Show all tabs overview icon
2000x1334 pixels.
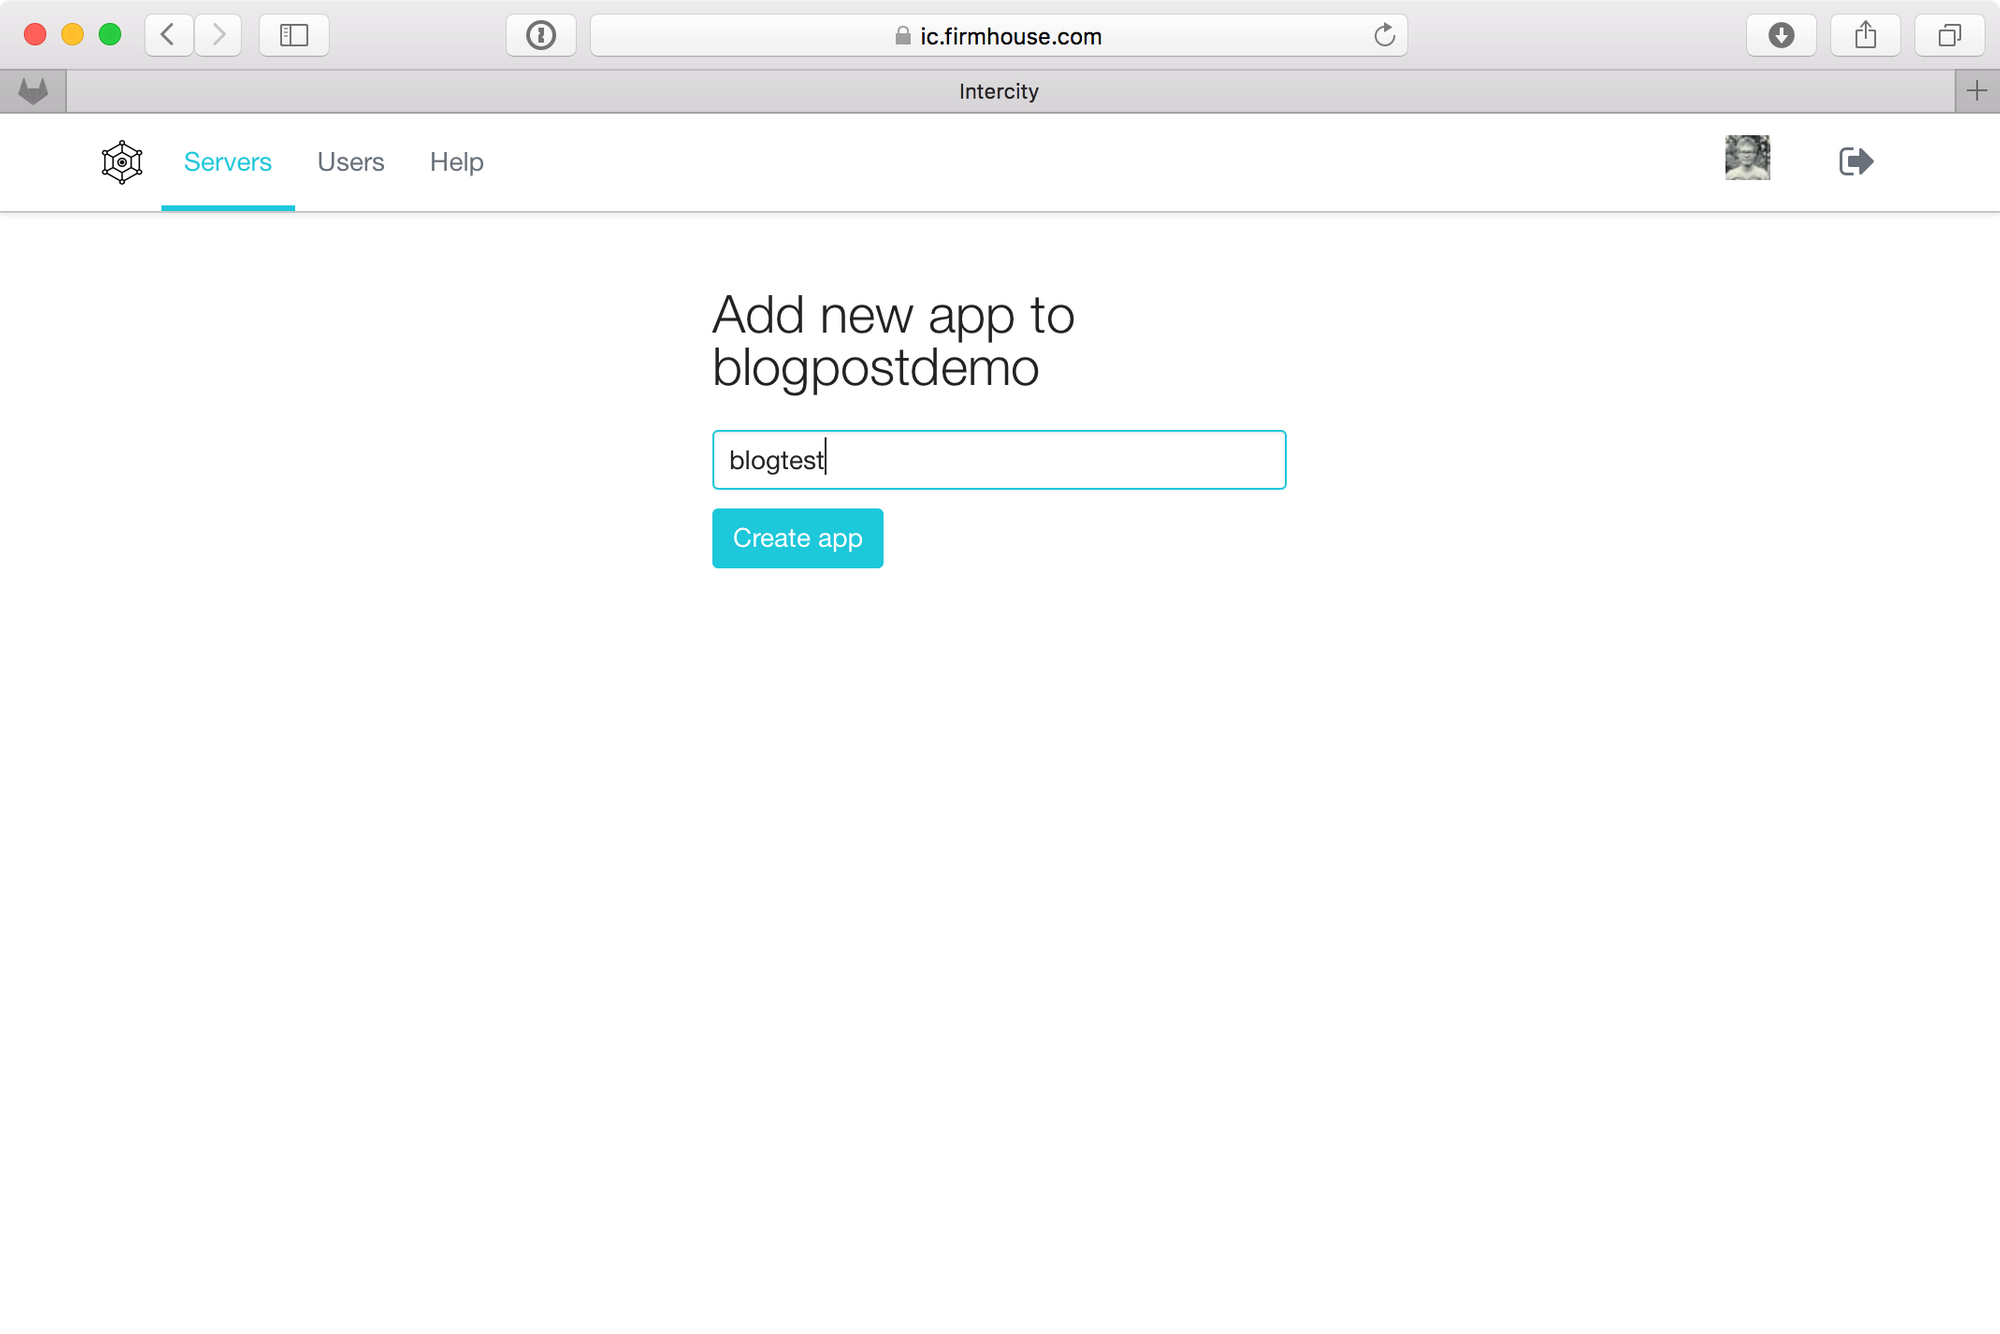[x=1949, y=36]
